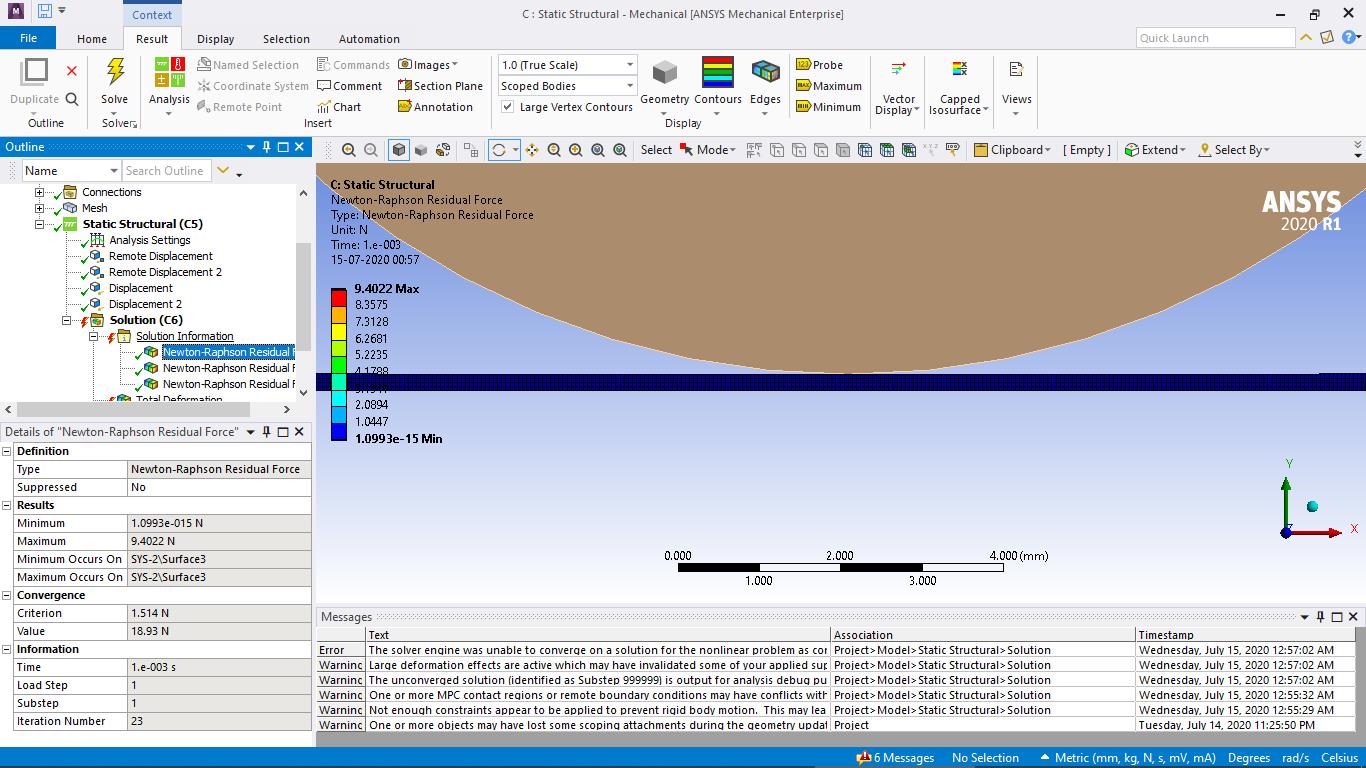
Task: Open the File menu
Action: 28,38
